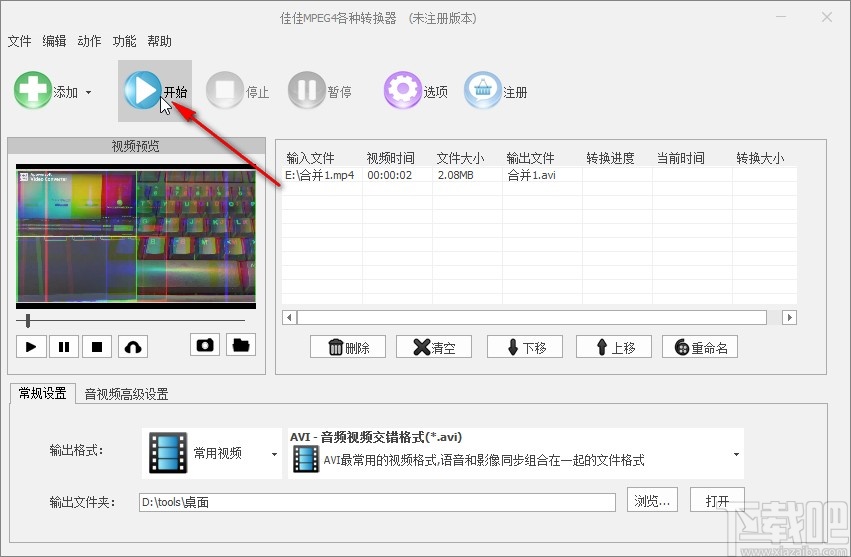Image resolution: width=851 pixels, height=557 pixels.
Task: Open the 帮助 menu
Action: [159, 41]
